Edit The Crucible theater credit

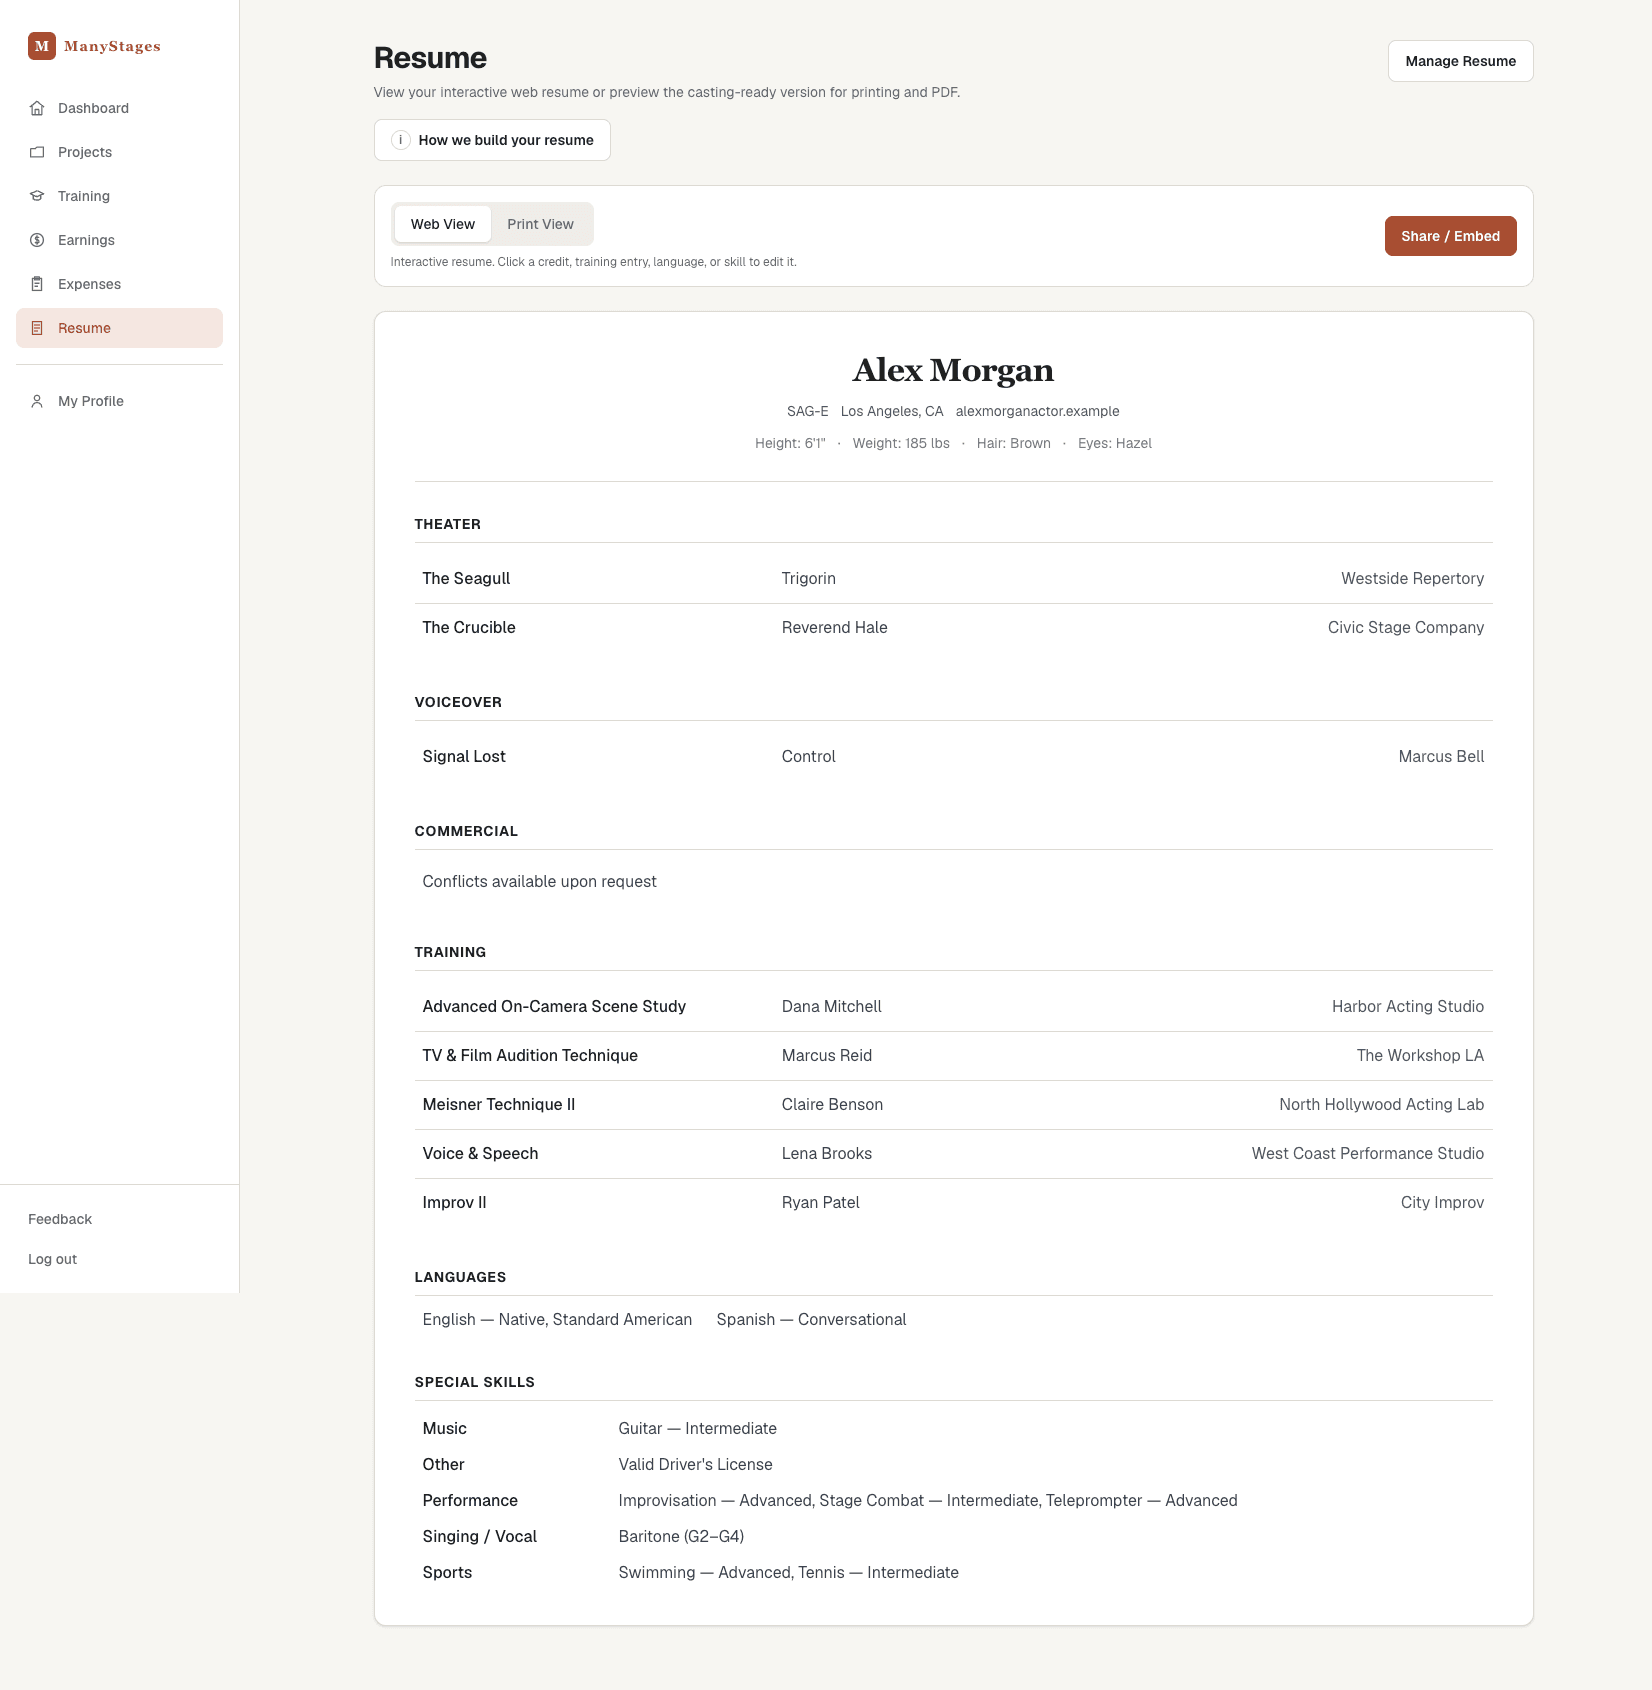pos(953,628)
